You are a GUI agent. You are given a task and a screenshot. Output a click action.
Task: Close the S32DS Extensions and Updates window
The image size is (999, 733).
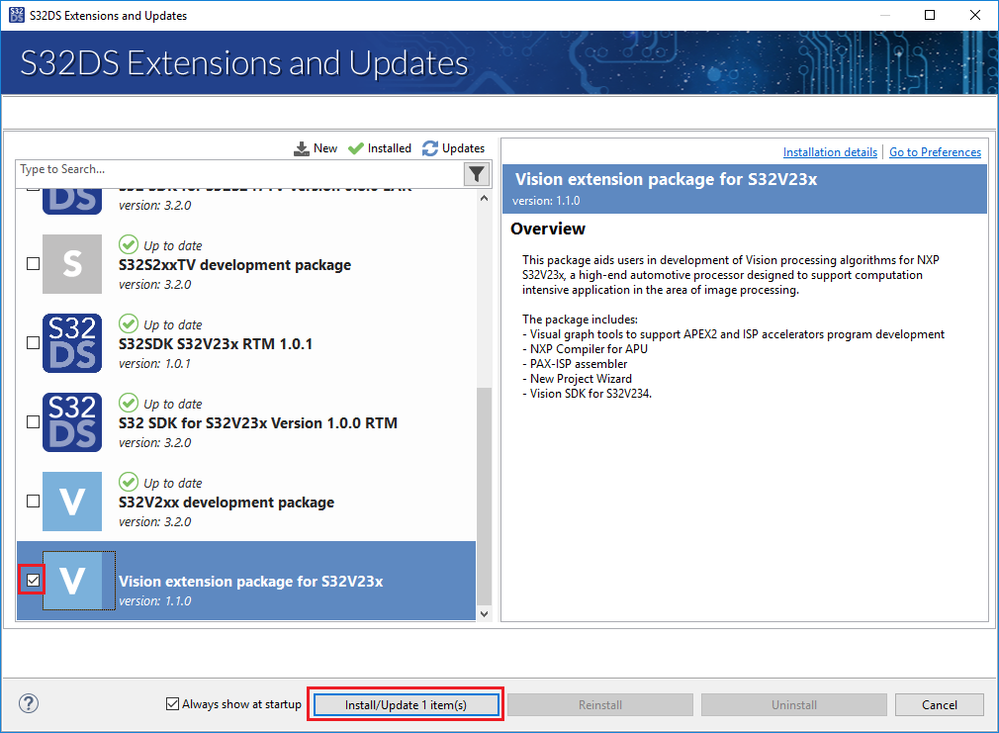coord(975,15)
